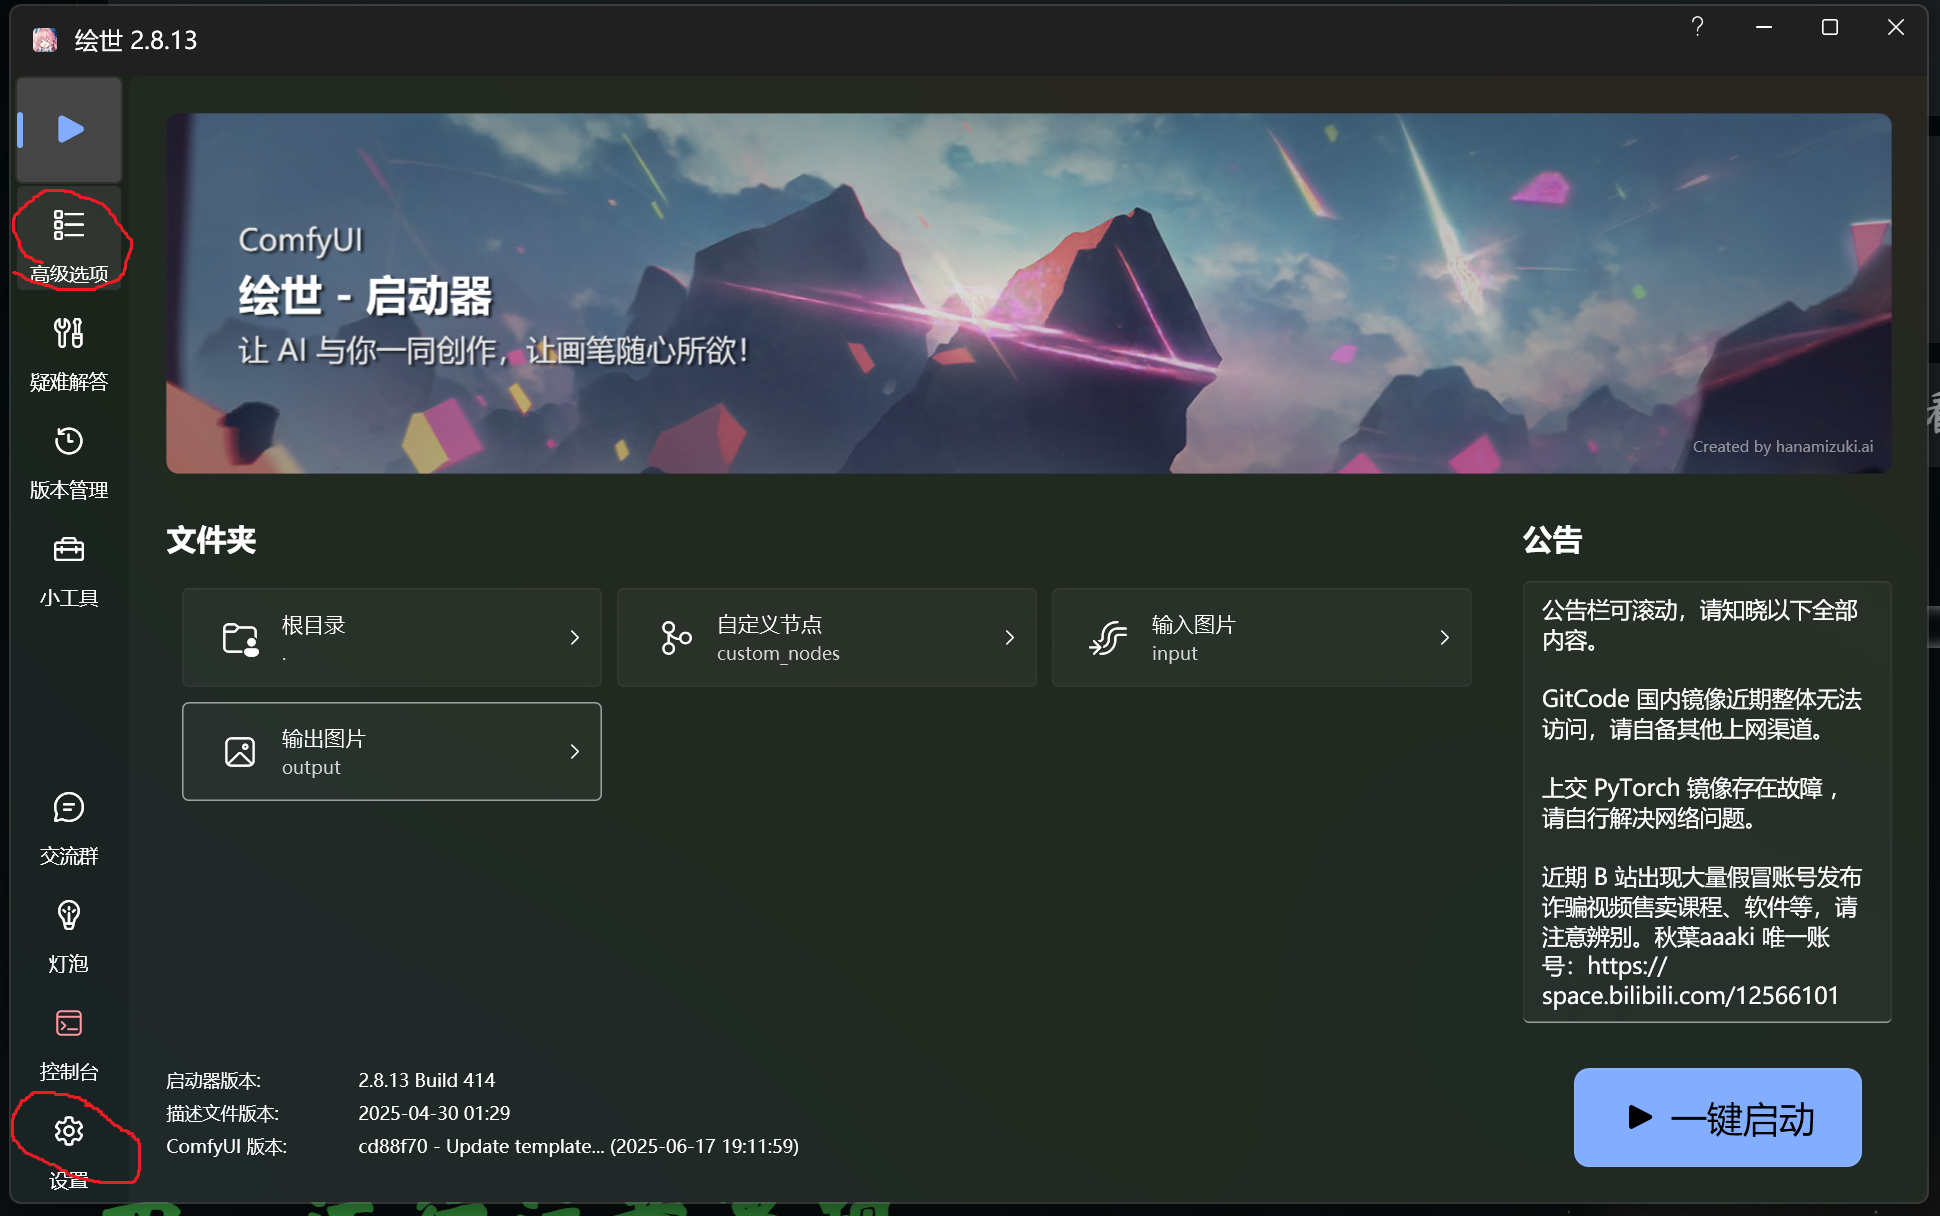Screen dimensions: 1940x1216
Task: Click the 2025-04-30 01:29 description file version
Action: tap(434, 1113)
